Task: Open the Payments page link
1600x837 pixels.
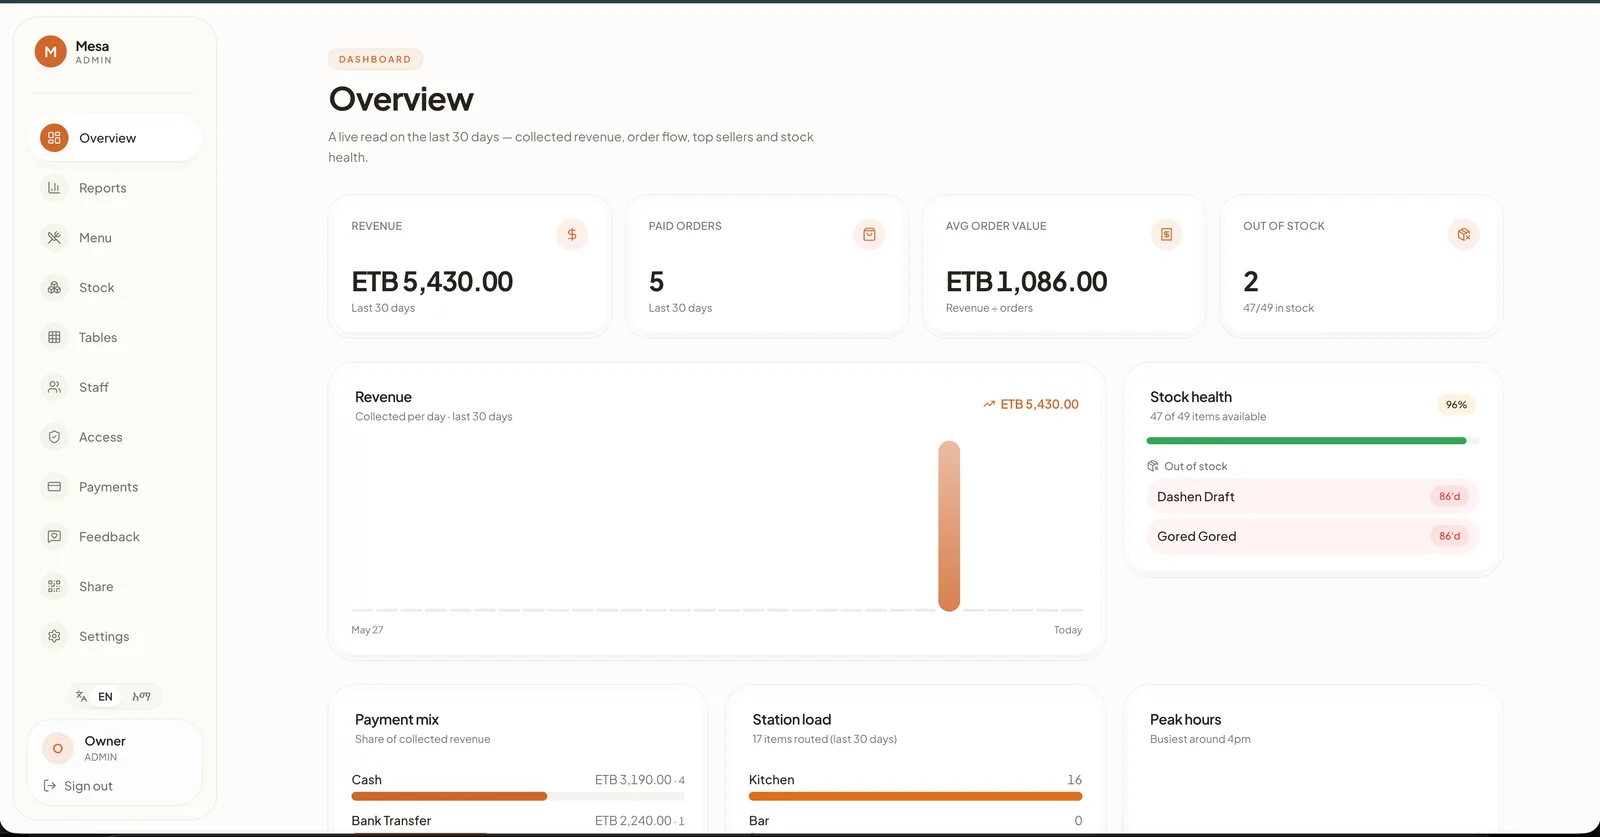Action: (114, 487)
